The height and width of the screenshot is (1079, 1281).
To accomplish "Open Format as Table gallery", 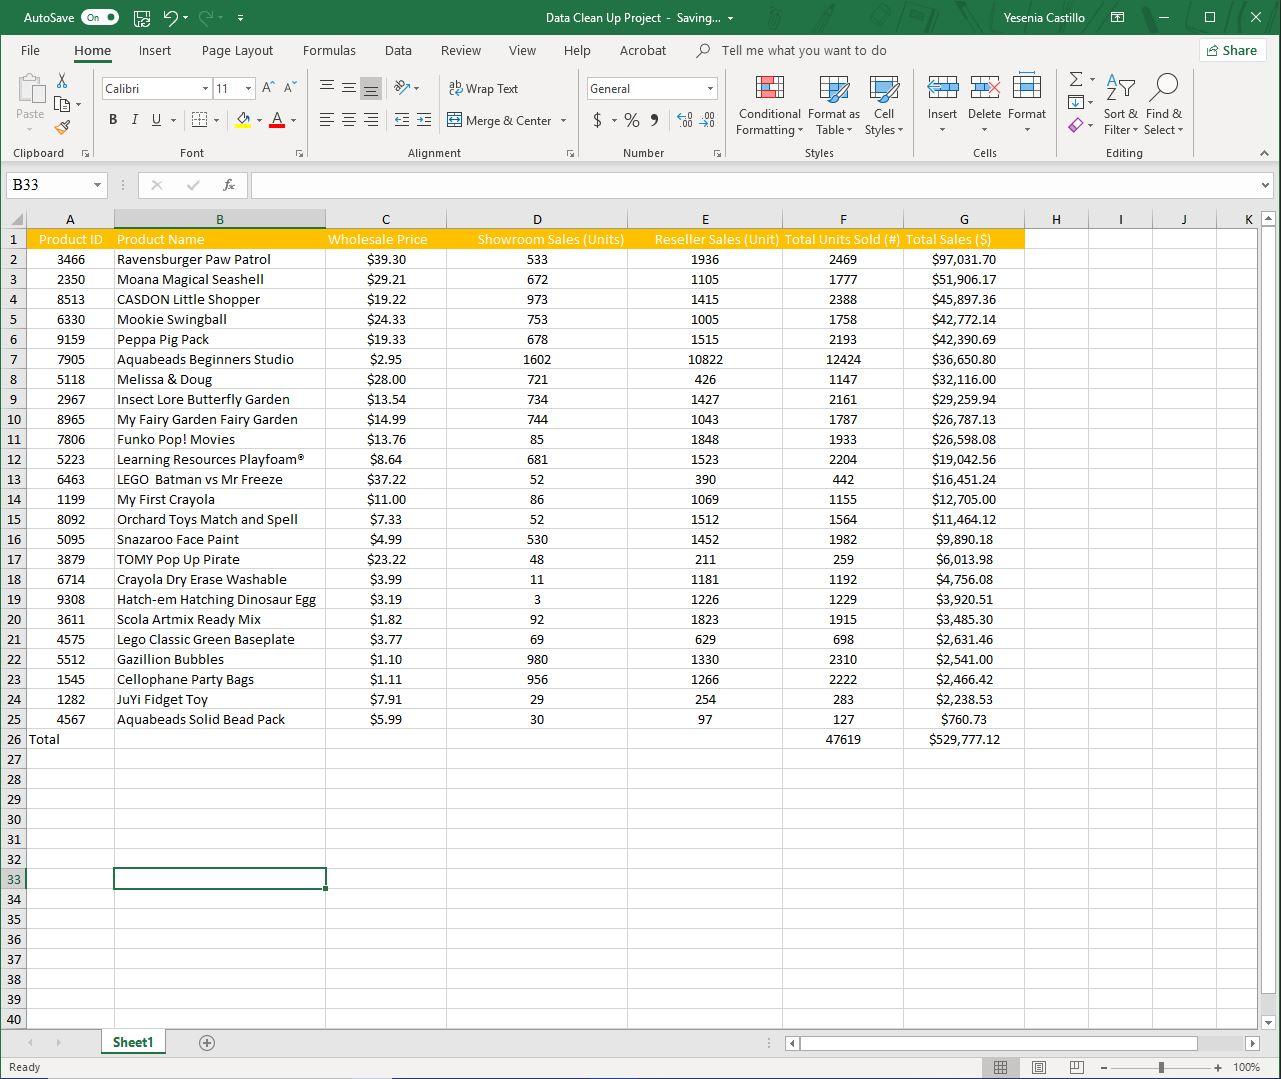I will point(833,105).
